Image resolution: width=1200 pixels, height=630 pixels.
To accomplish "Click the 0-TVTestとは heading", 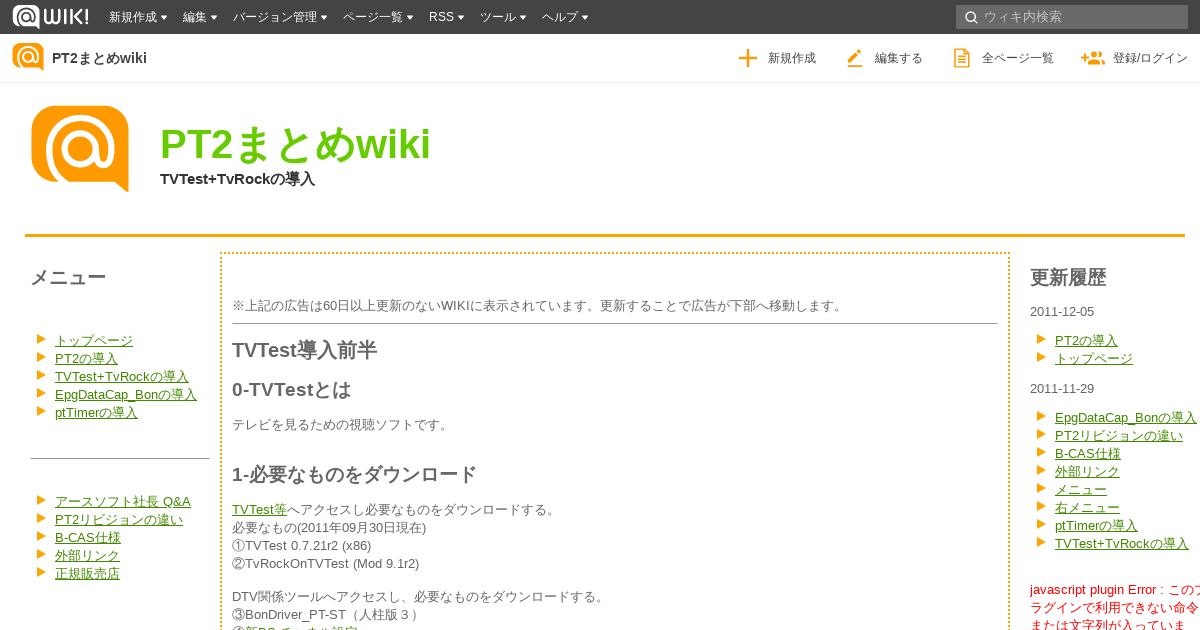I will point(291,389).
